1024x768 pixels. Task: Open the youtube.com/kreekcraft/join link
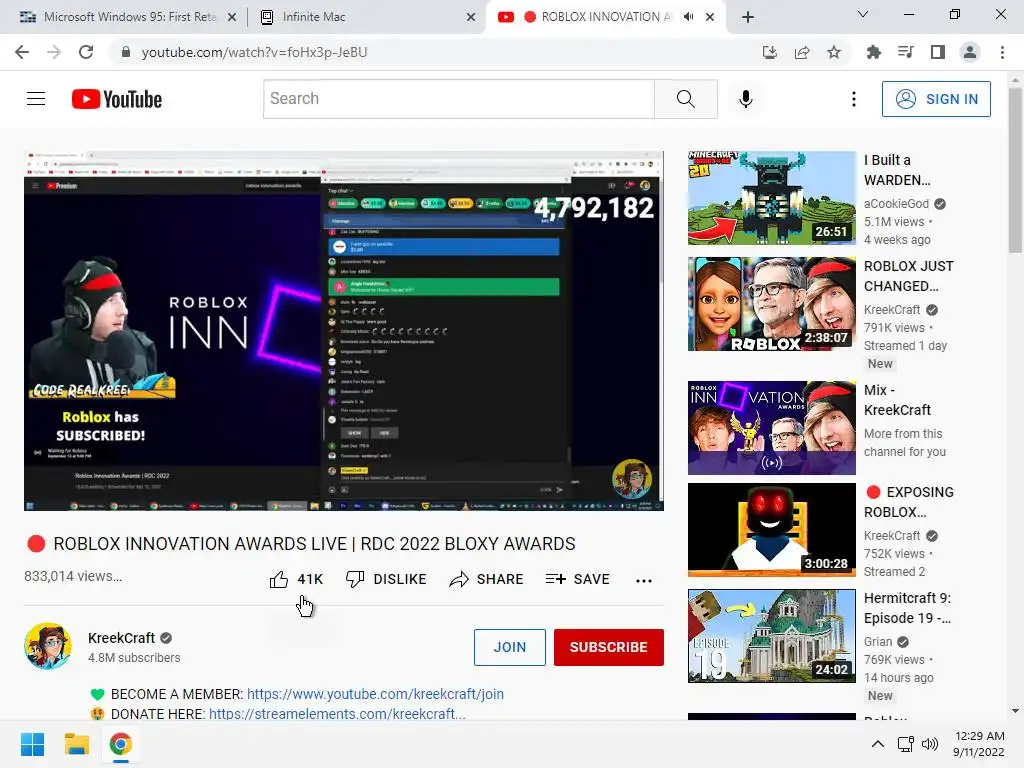tap(375, 694)
